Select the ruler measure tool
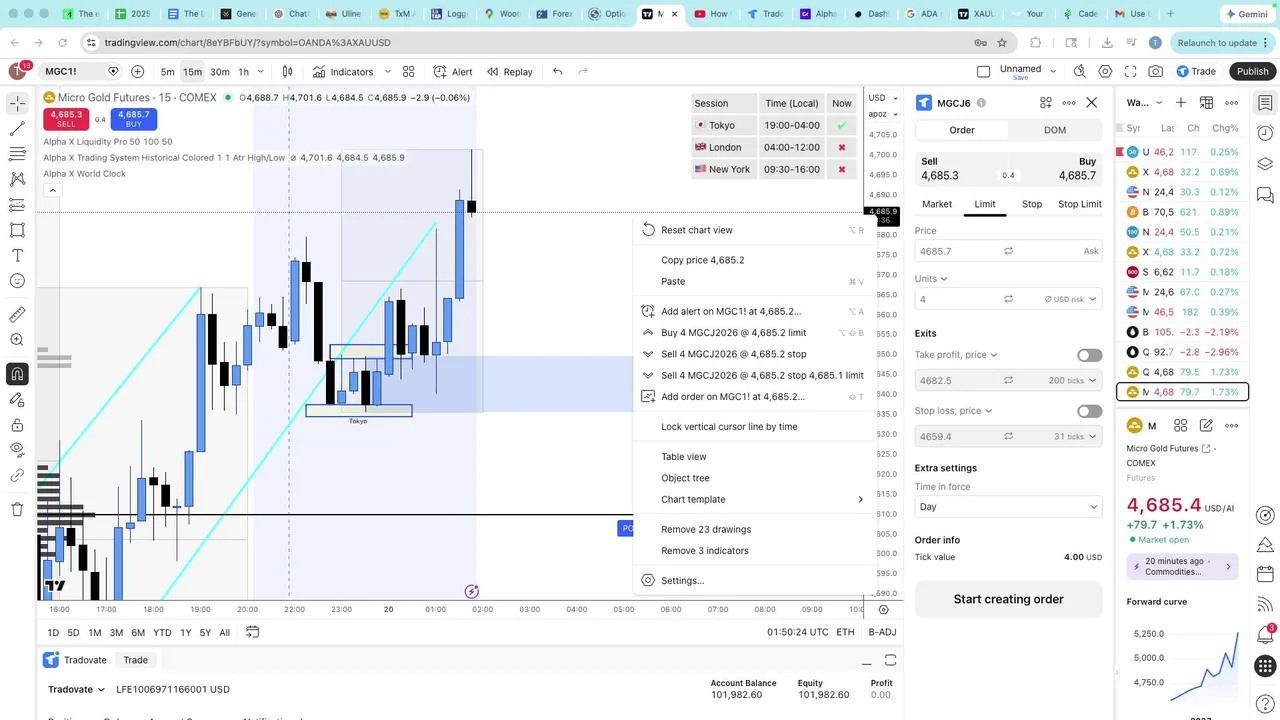Image resolution: width=1280 pixels, height=720 pixels. [x=17, y=315]
